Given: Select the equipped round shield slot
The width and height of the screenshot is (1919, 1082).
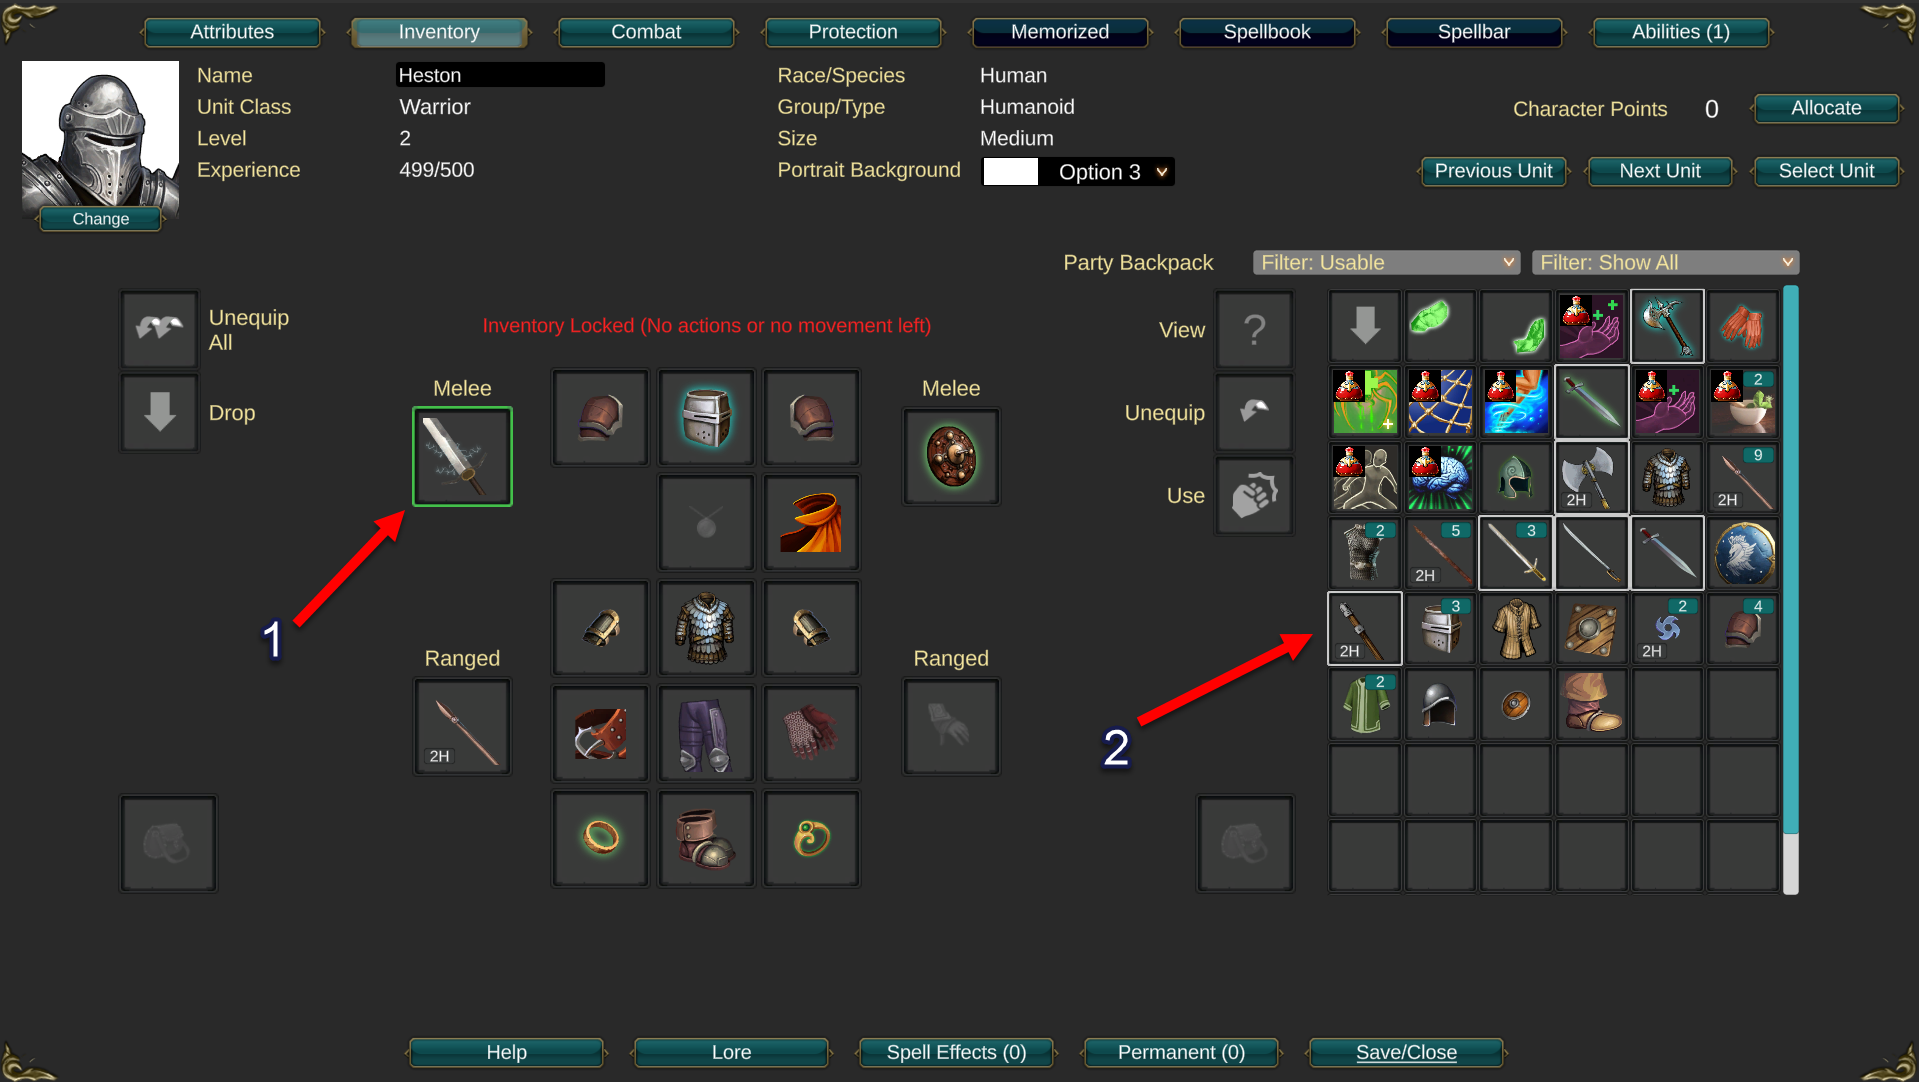Looking at the screenshot, I should coord(951,457).
